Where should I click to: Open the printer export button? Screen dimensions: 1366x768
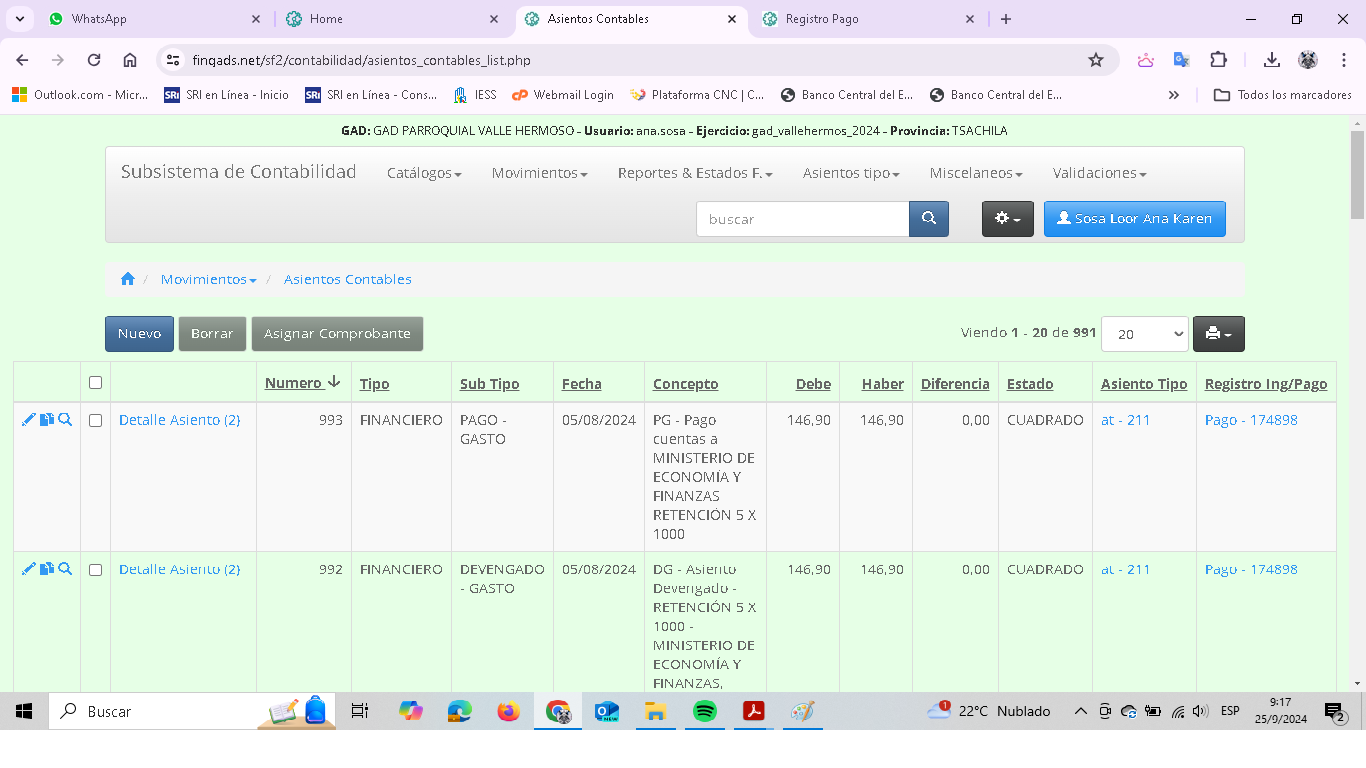pyautogui.click(x=1218, y=334)
